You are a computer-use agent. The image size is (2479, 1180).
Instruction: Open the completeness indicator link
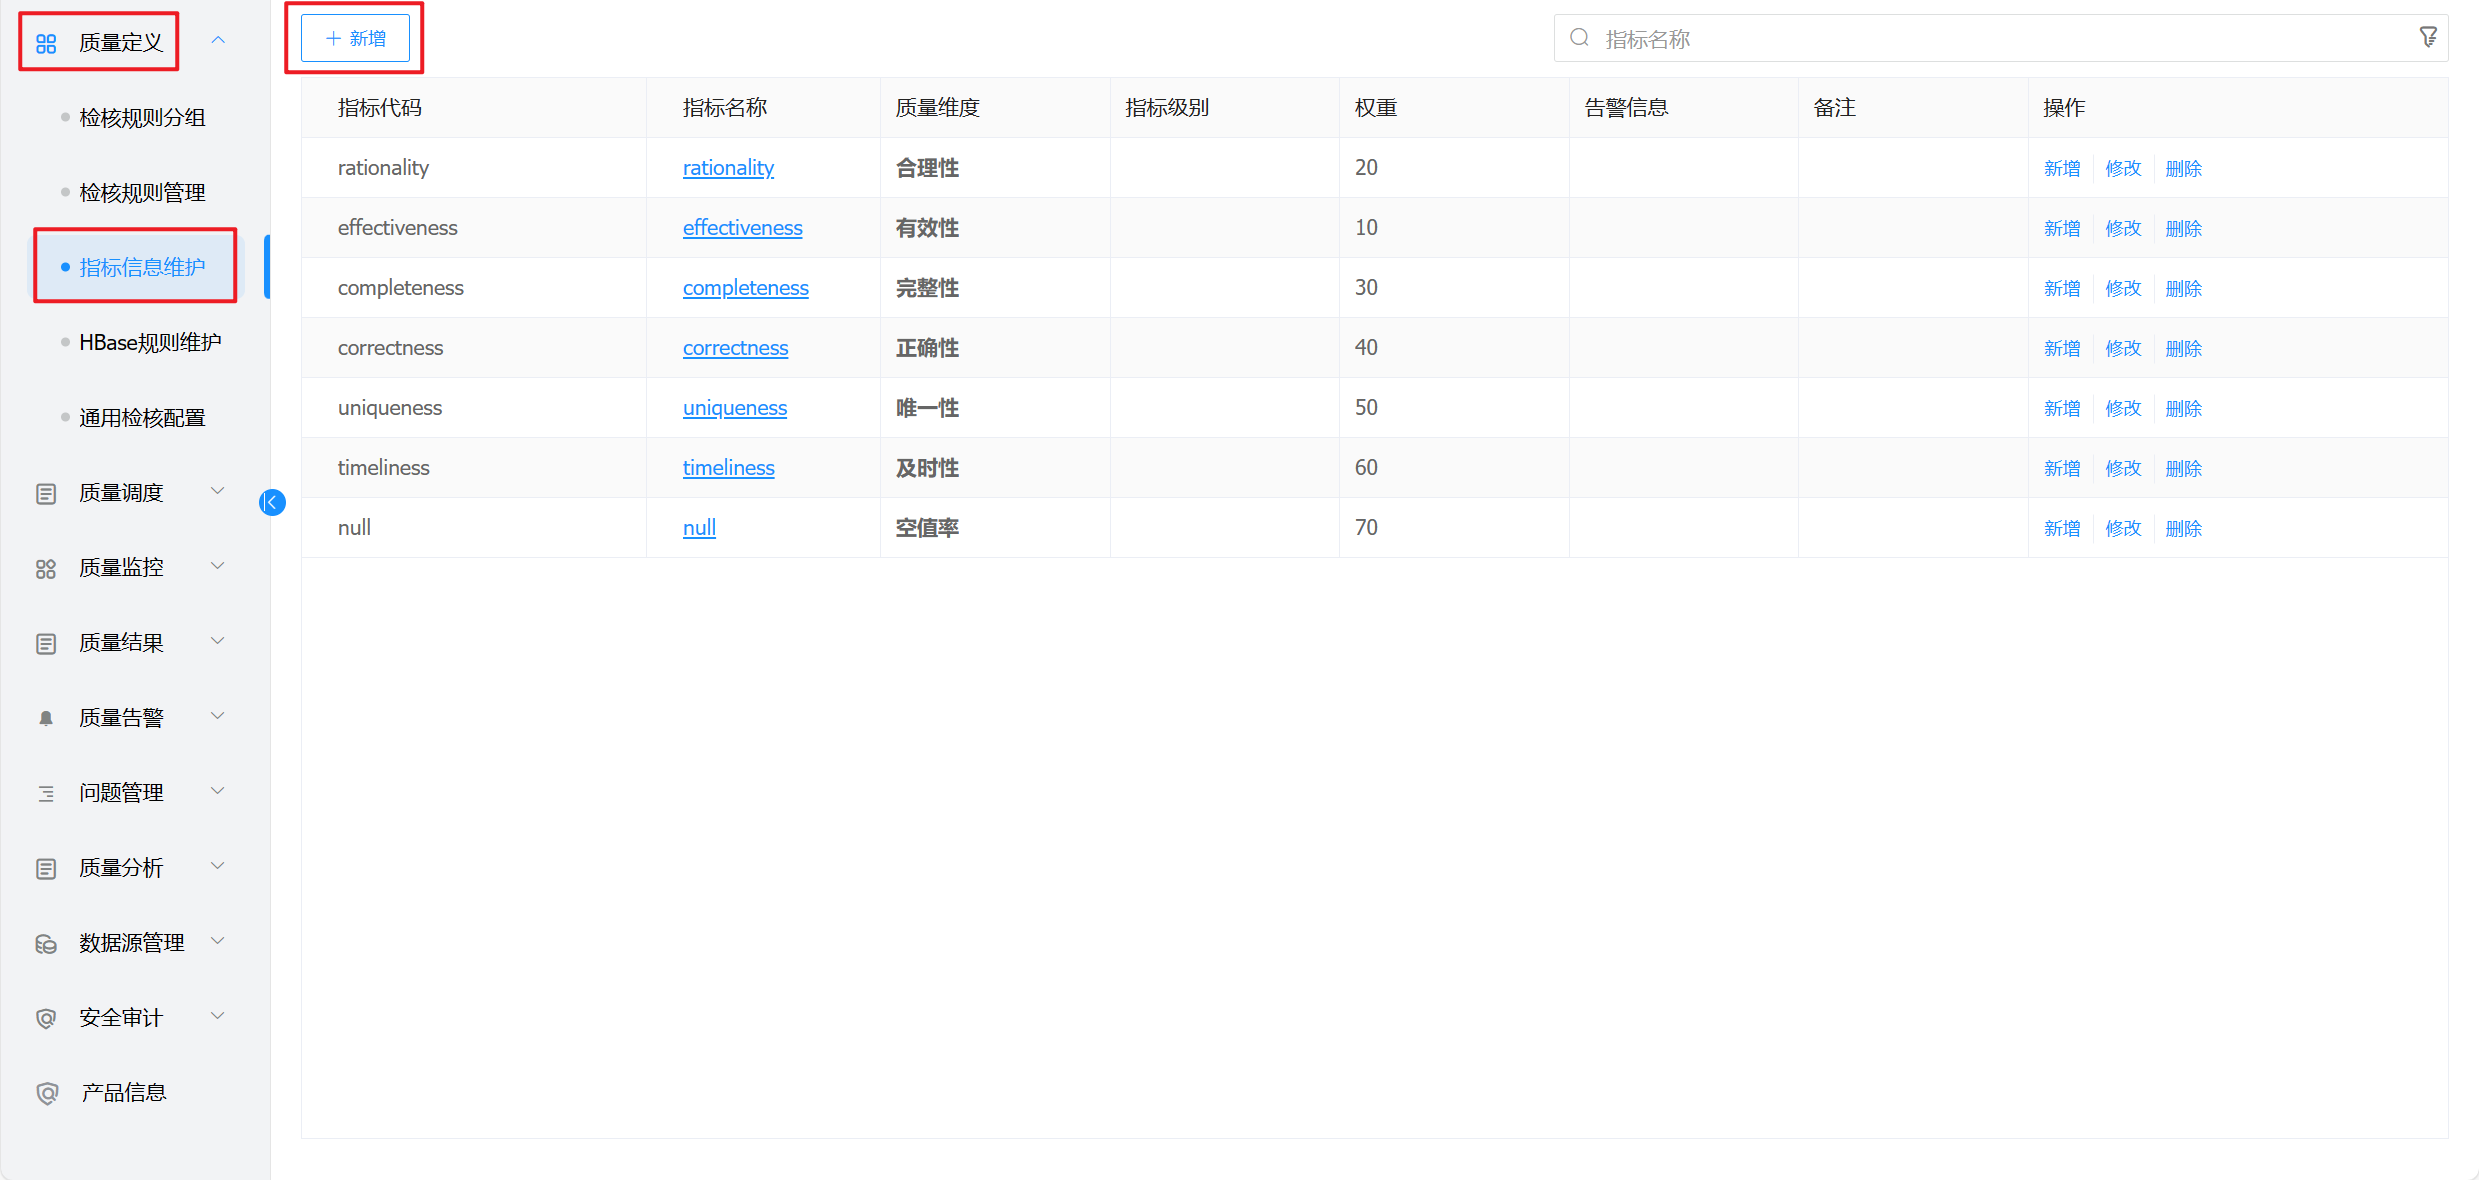[x=745, y=288]
